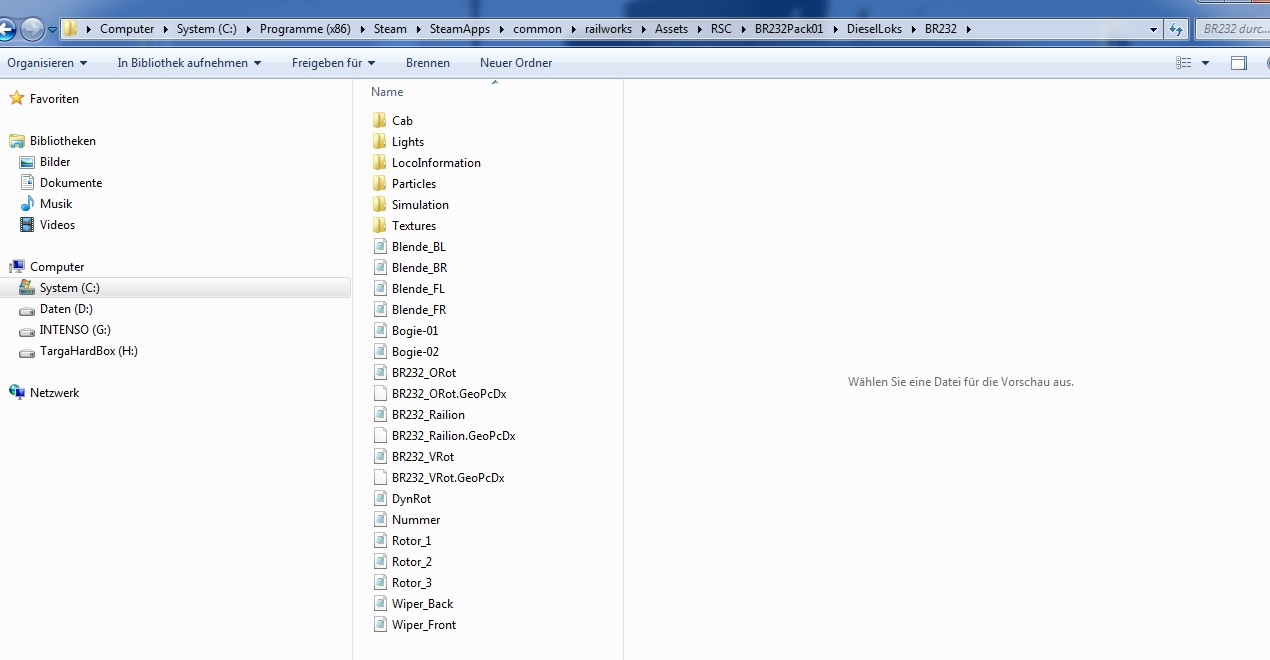Select the file named BR232_VRot
Image resolution: width=1270 pixels, height=660 pixels.
(423, 457)
